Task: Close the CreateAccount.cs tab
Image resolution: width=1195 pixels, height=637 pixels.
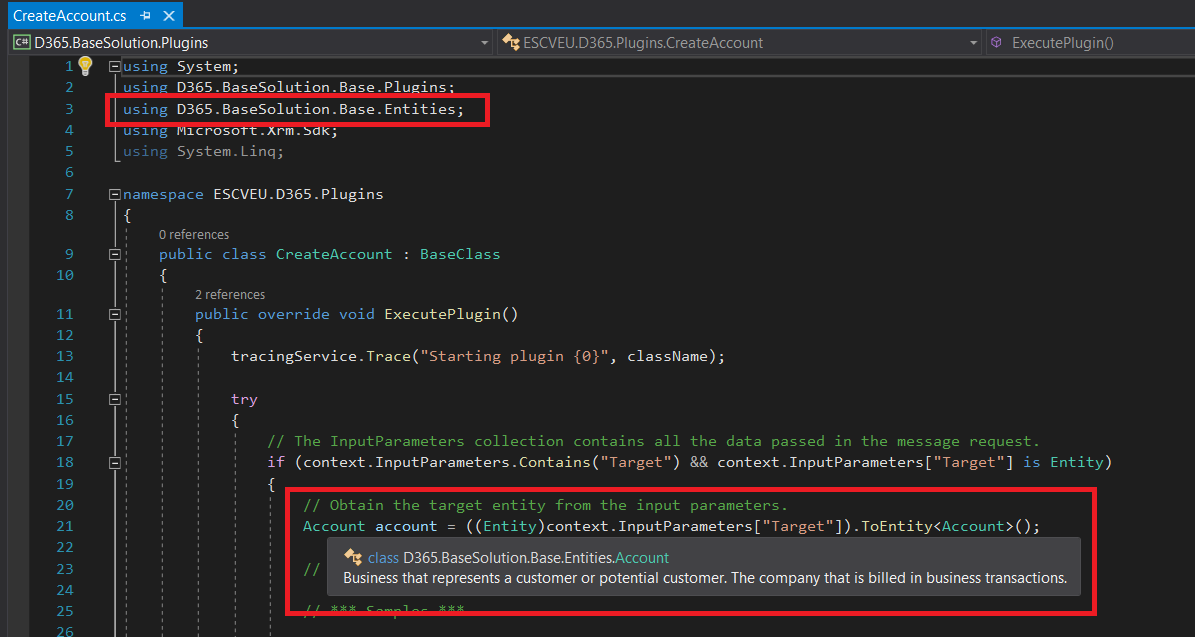Action: (168, 16)
